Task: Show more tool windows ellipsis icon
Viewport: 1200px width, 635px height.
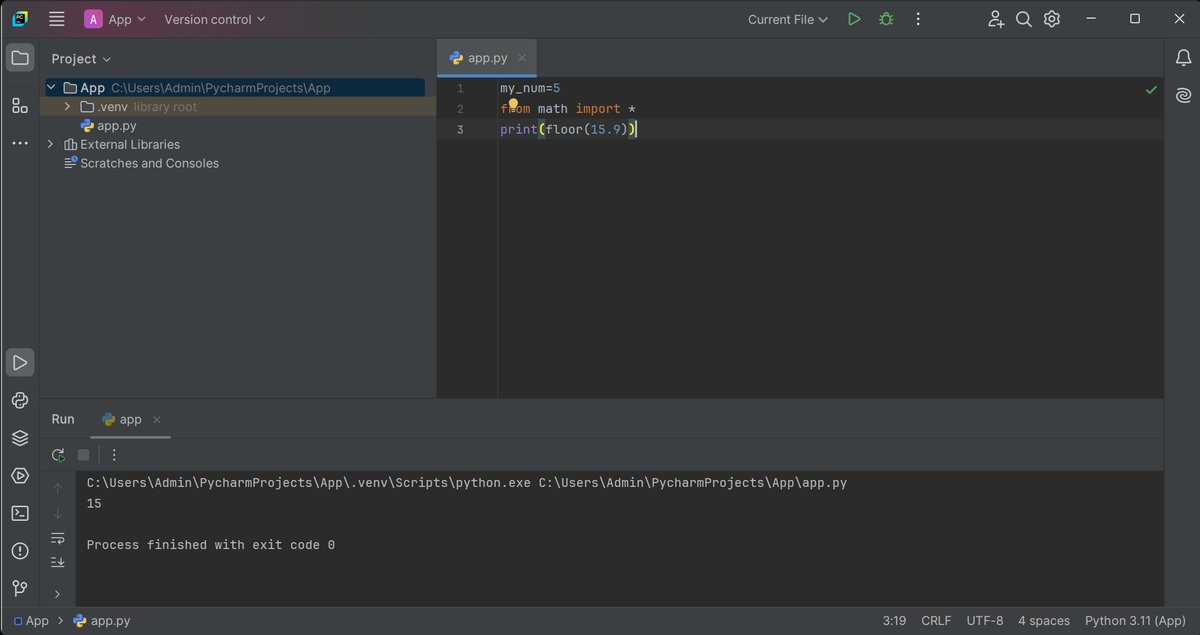Action: point(20,143)
